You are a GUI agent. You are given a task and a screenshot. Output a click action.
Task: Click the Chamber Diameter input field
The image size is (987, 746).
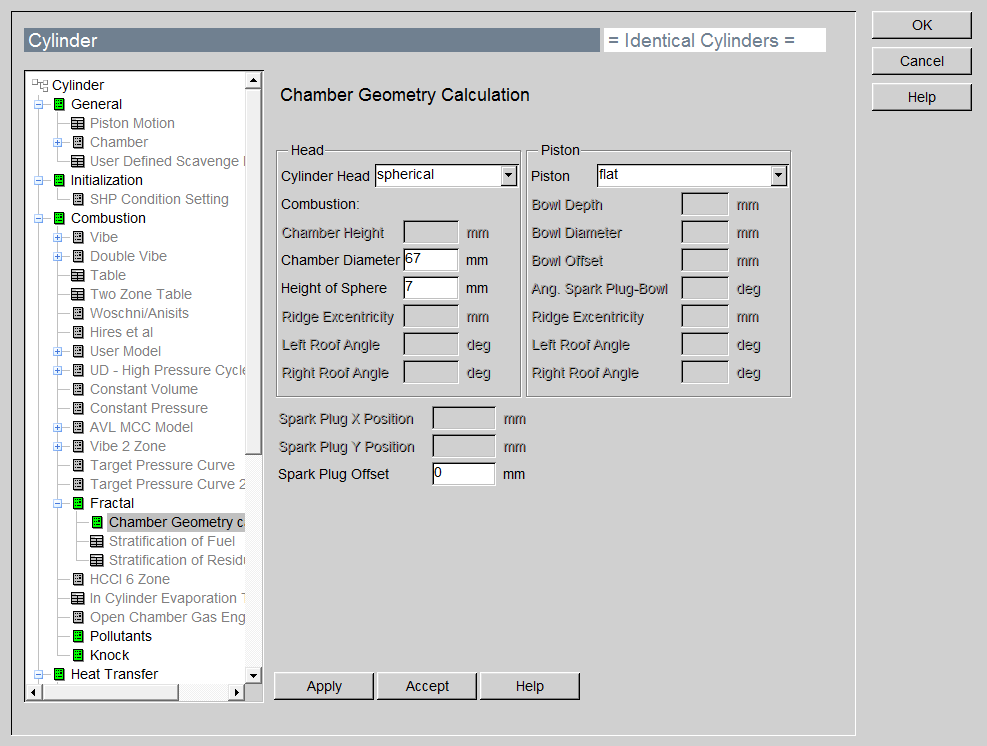(431, 260)
